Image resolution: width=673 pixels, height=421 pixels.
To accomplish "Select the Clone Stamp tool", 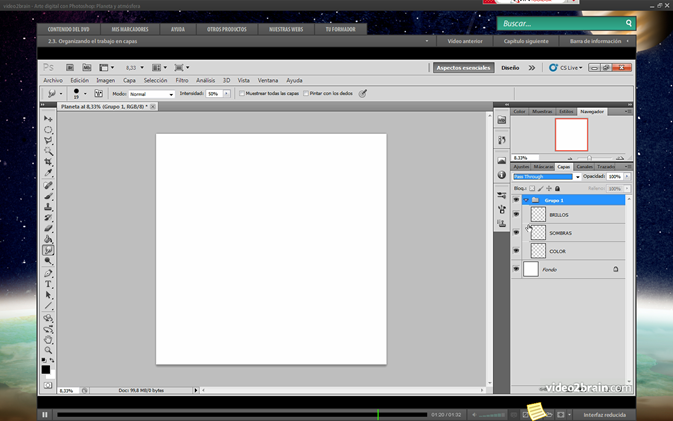I will [48, 207].
